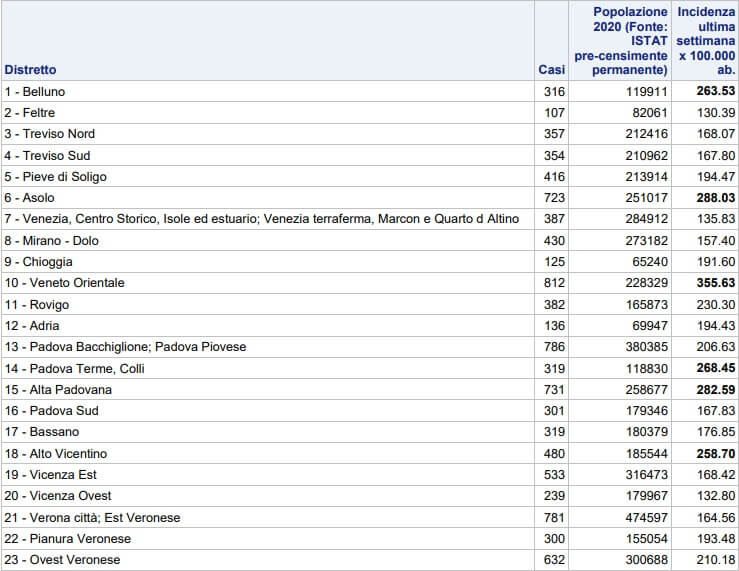739x571 pixels.
Task: Click the 7 - Venezia, Centro Storico row label
Action: pyautogui.click(x=261, y=219)
